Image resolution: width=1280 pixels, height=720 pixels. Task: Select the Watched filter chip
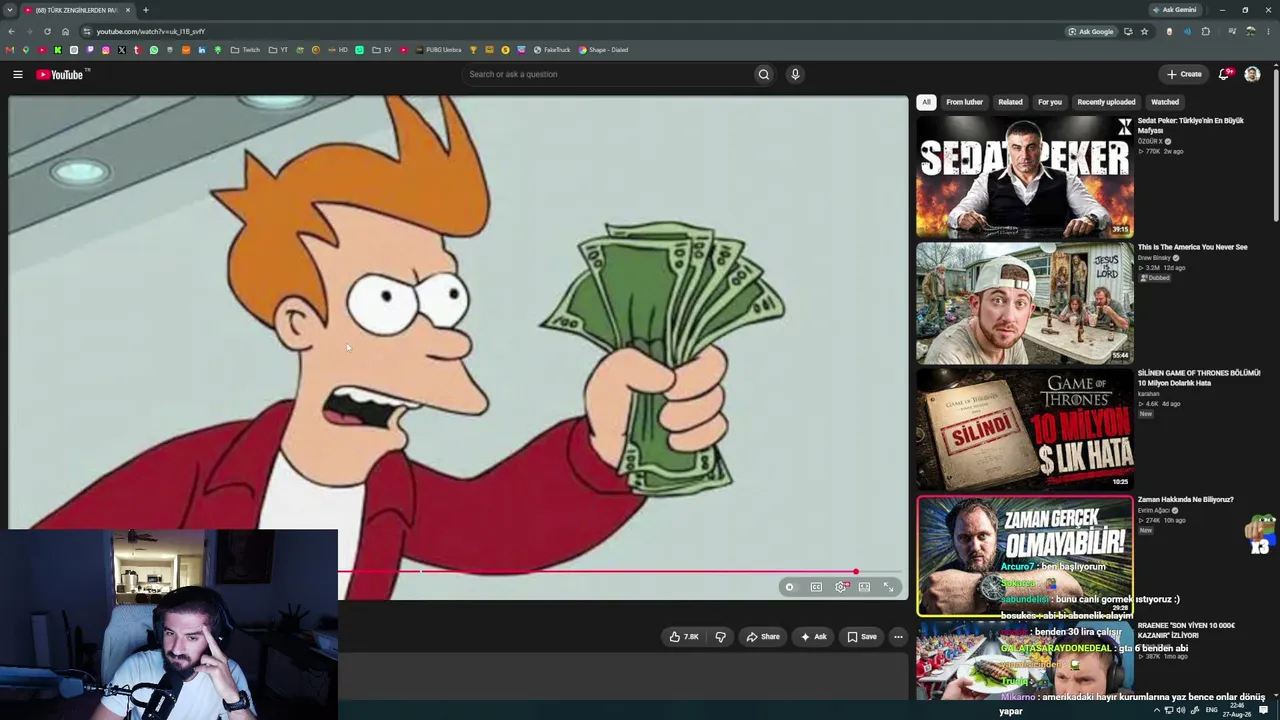pyautogui.click(x=1165, y=102)
